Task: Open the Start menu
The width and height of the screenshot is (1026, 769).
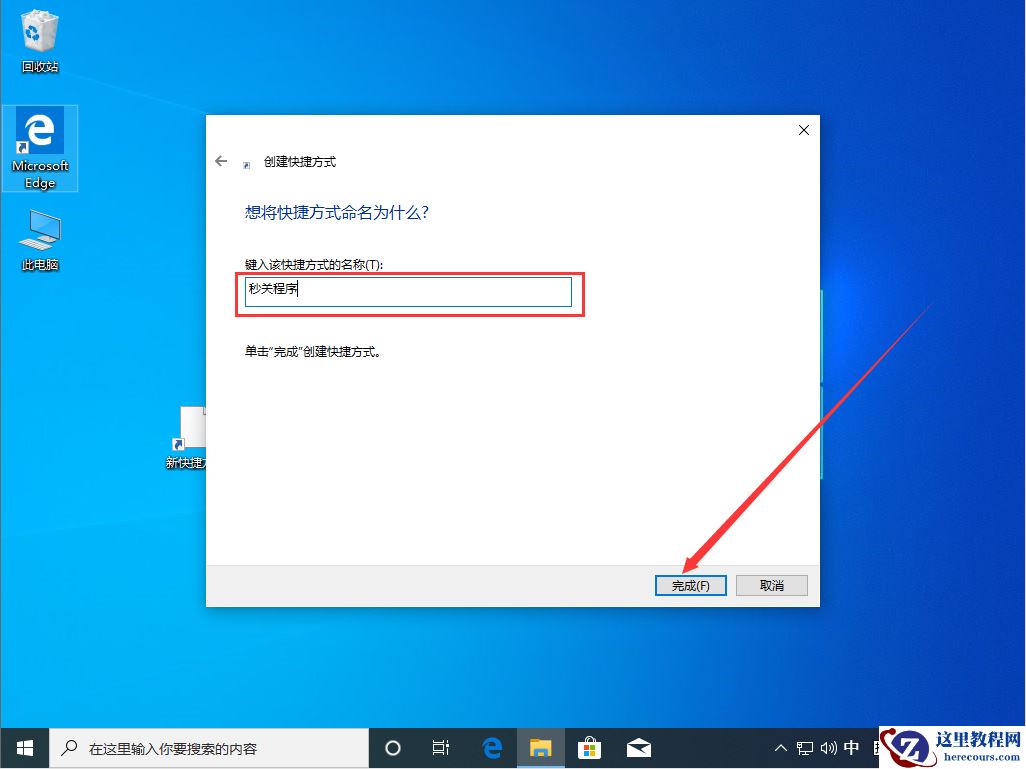Action: tap(24, 747)
